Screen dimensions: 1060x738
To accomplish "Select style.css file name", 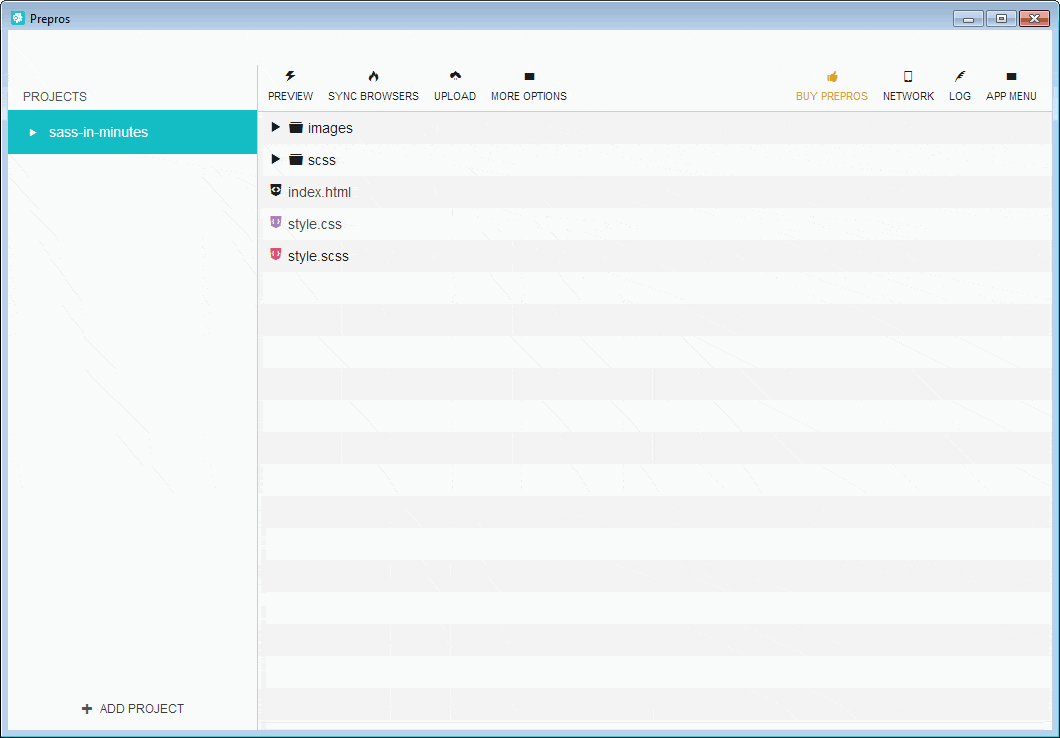I will (x=315, y=224).
